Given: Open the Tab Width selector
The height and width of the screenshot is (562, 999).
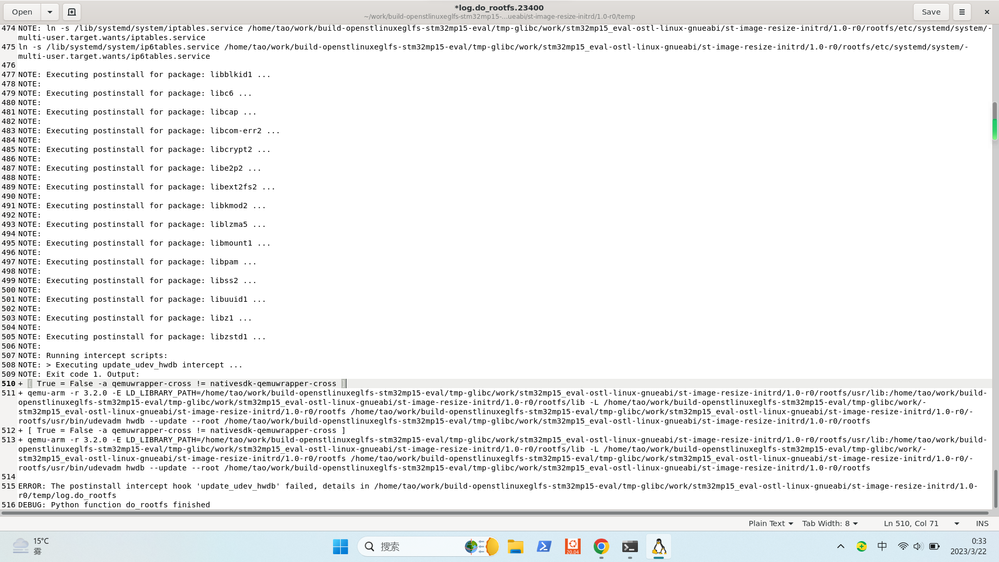Looking at the screenshot, I should click(830, 523).
